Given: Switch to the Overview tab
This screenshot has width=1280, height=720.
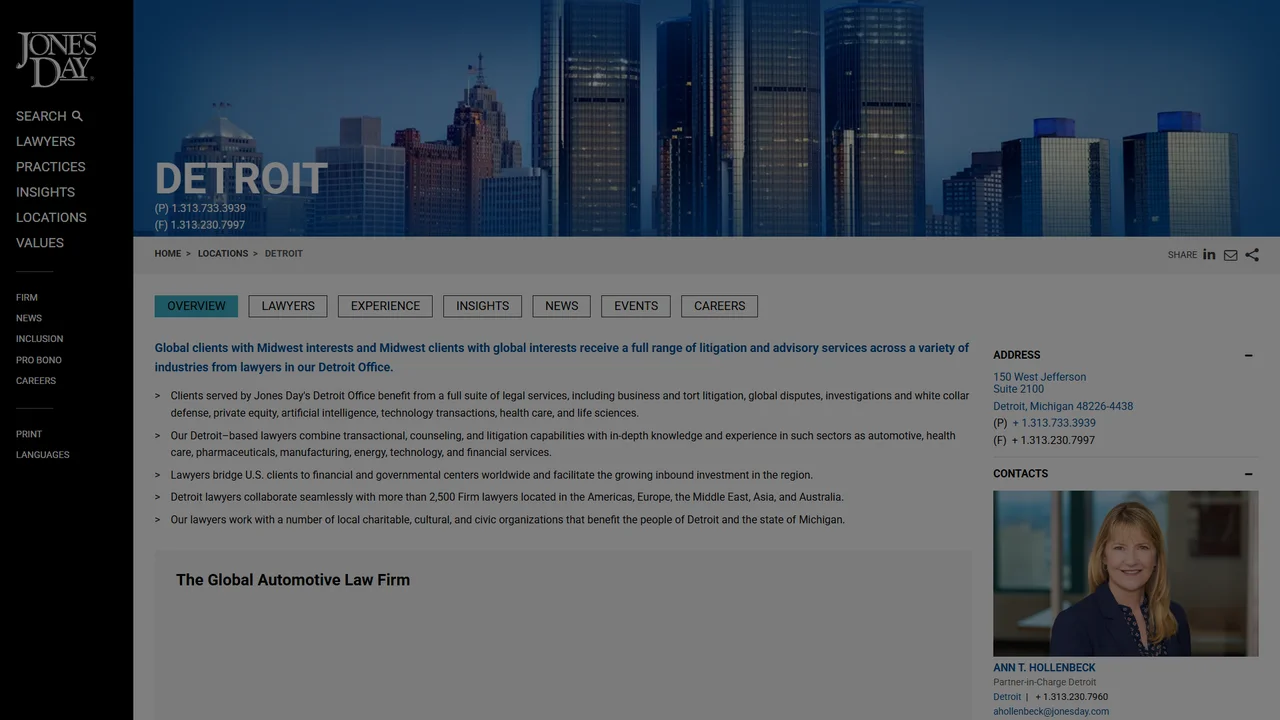Looking at the screenshot, I should 196,306.
